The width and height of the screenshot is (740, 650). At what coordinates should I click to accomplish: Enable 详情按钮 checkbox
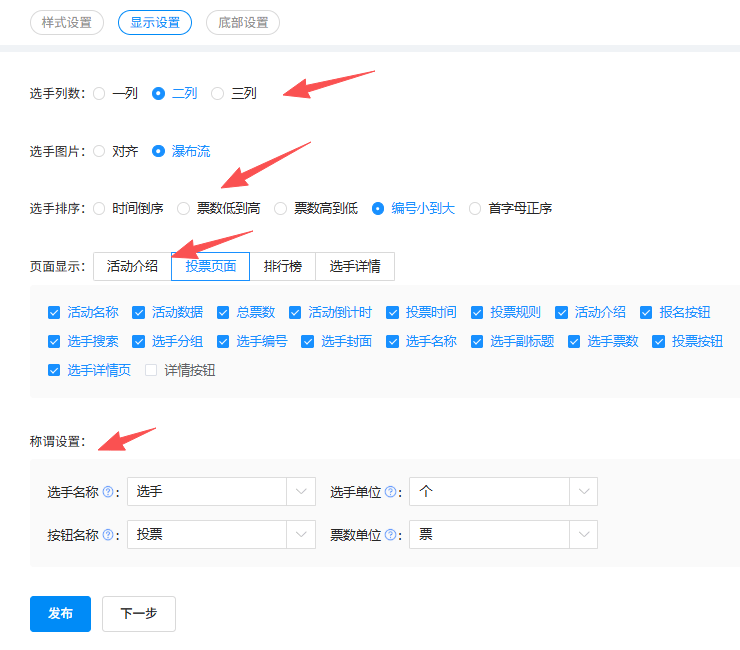click(x=151, y=371)
